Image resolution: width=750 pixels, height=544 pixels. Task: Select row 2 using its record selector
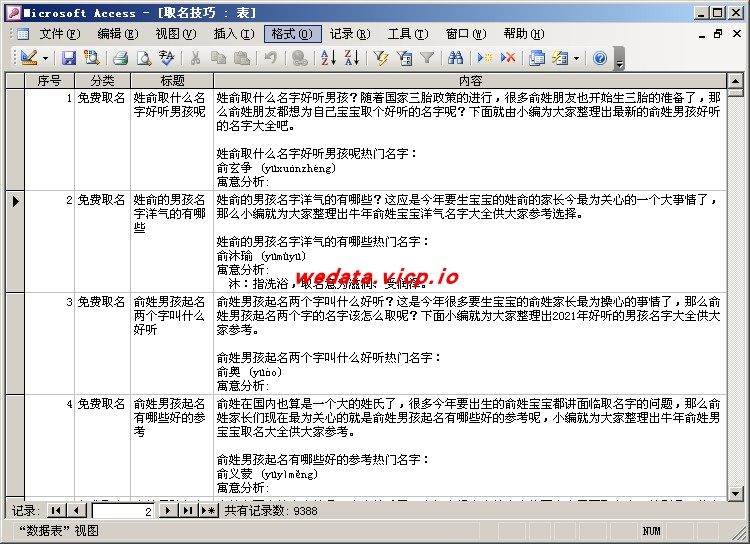point(15,242)
